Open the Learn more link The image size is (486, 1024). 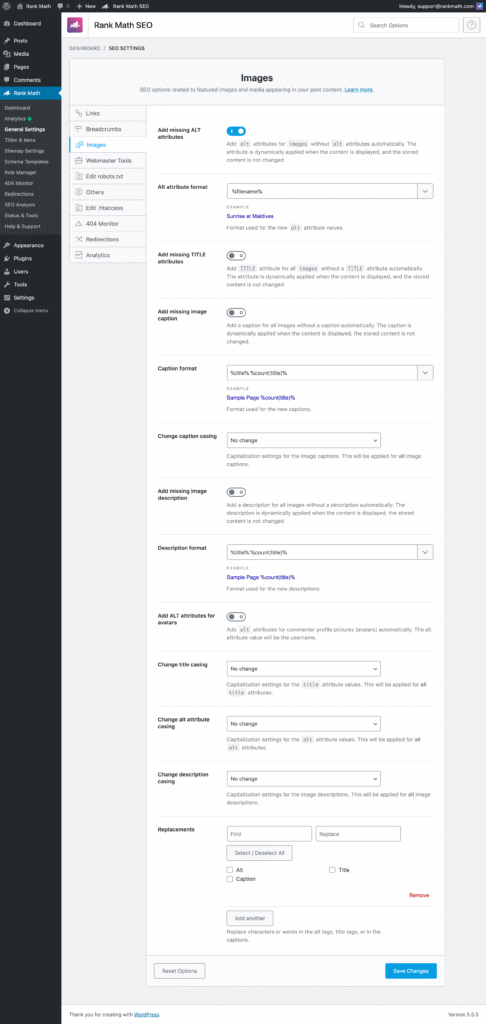click(359, 89)
